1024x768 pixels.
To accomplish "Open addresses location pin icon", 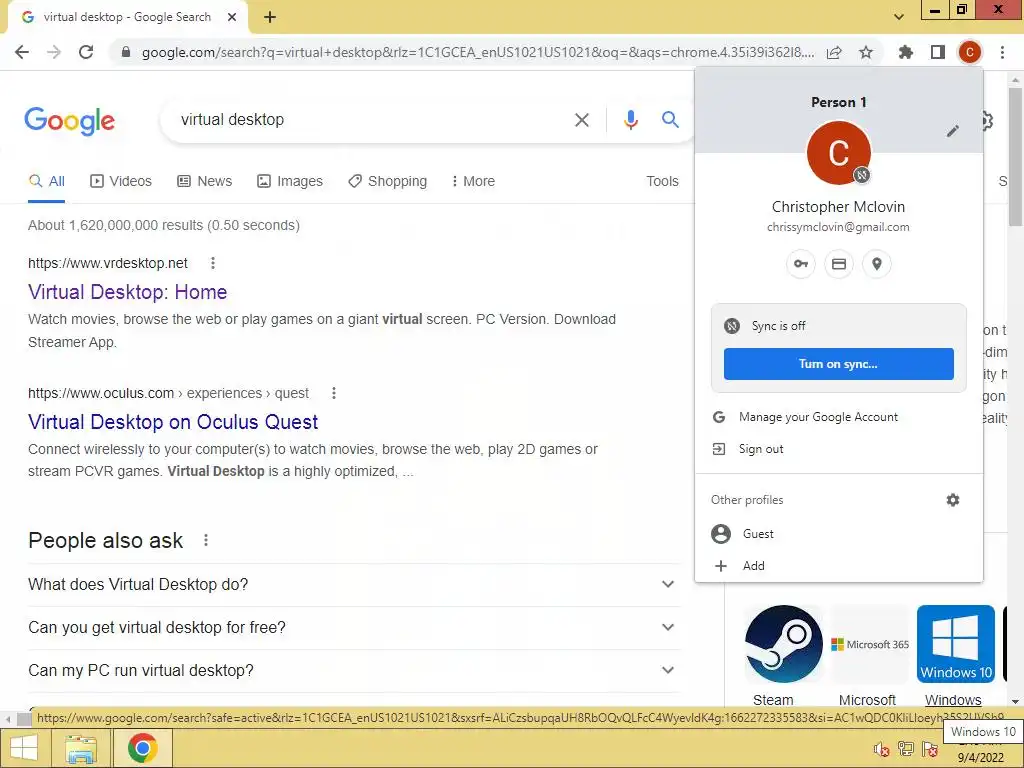I will (877, 264).
